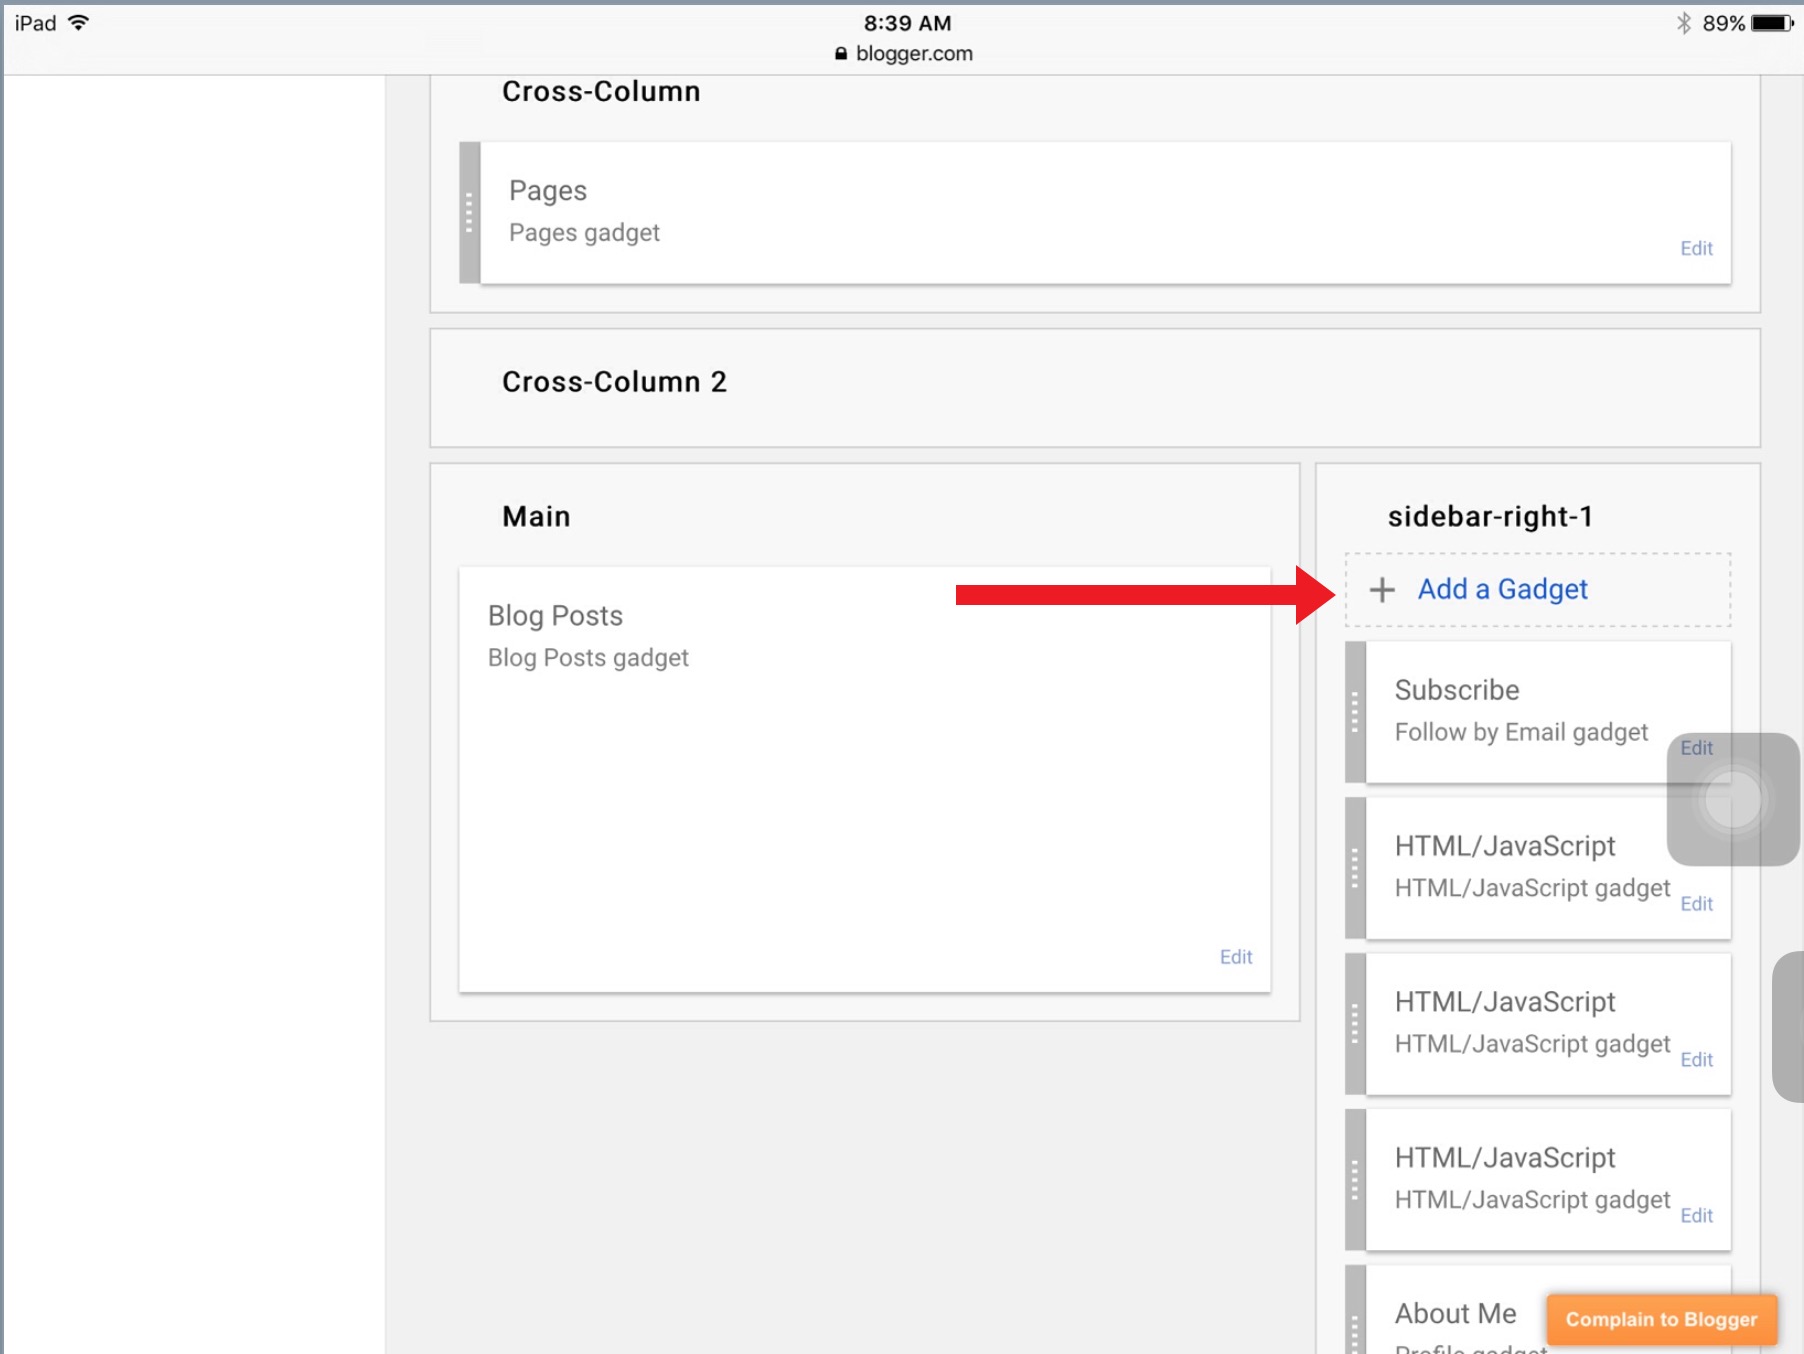The height and width of the screenshot is (1354, 1804).
Task: Tap the AssistiveTouch floating button
Action: (1733, 799)
